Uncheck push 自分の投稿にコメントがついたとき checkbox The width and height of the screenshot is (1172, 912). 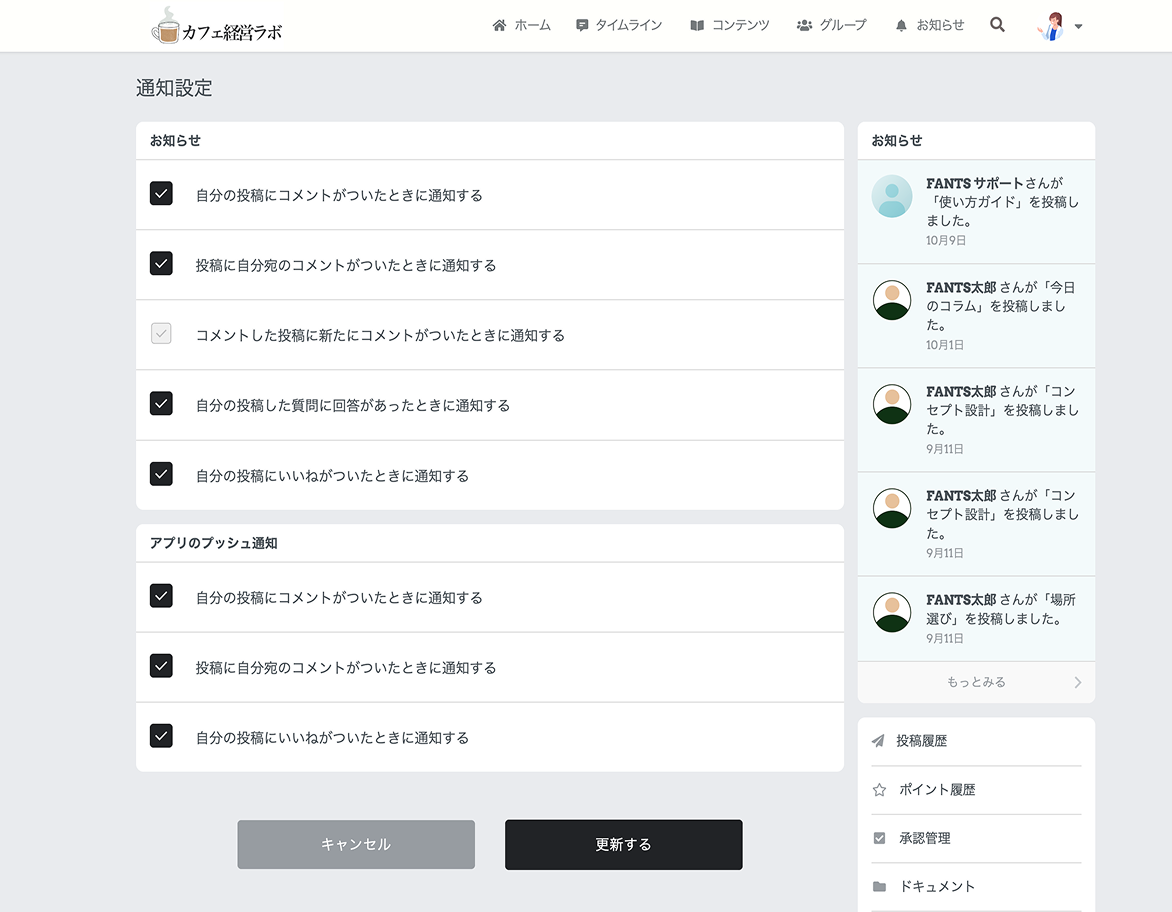point(161,596)
